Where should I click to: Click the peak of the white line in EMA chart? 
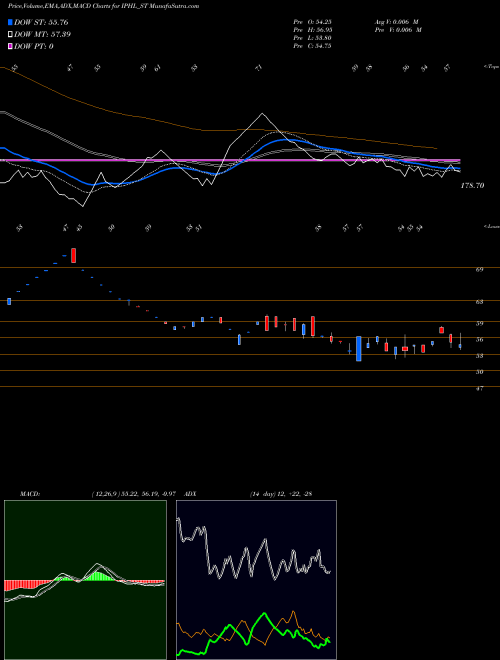coord(262,114)
